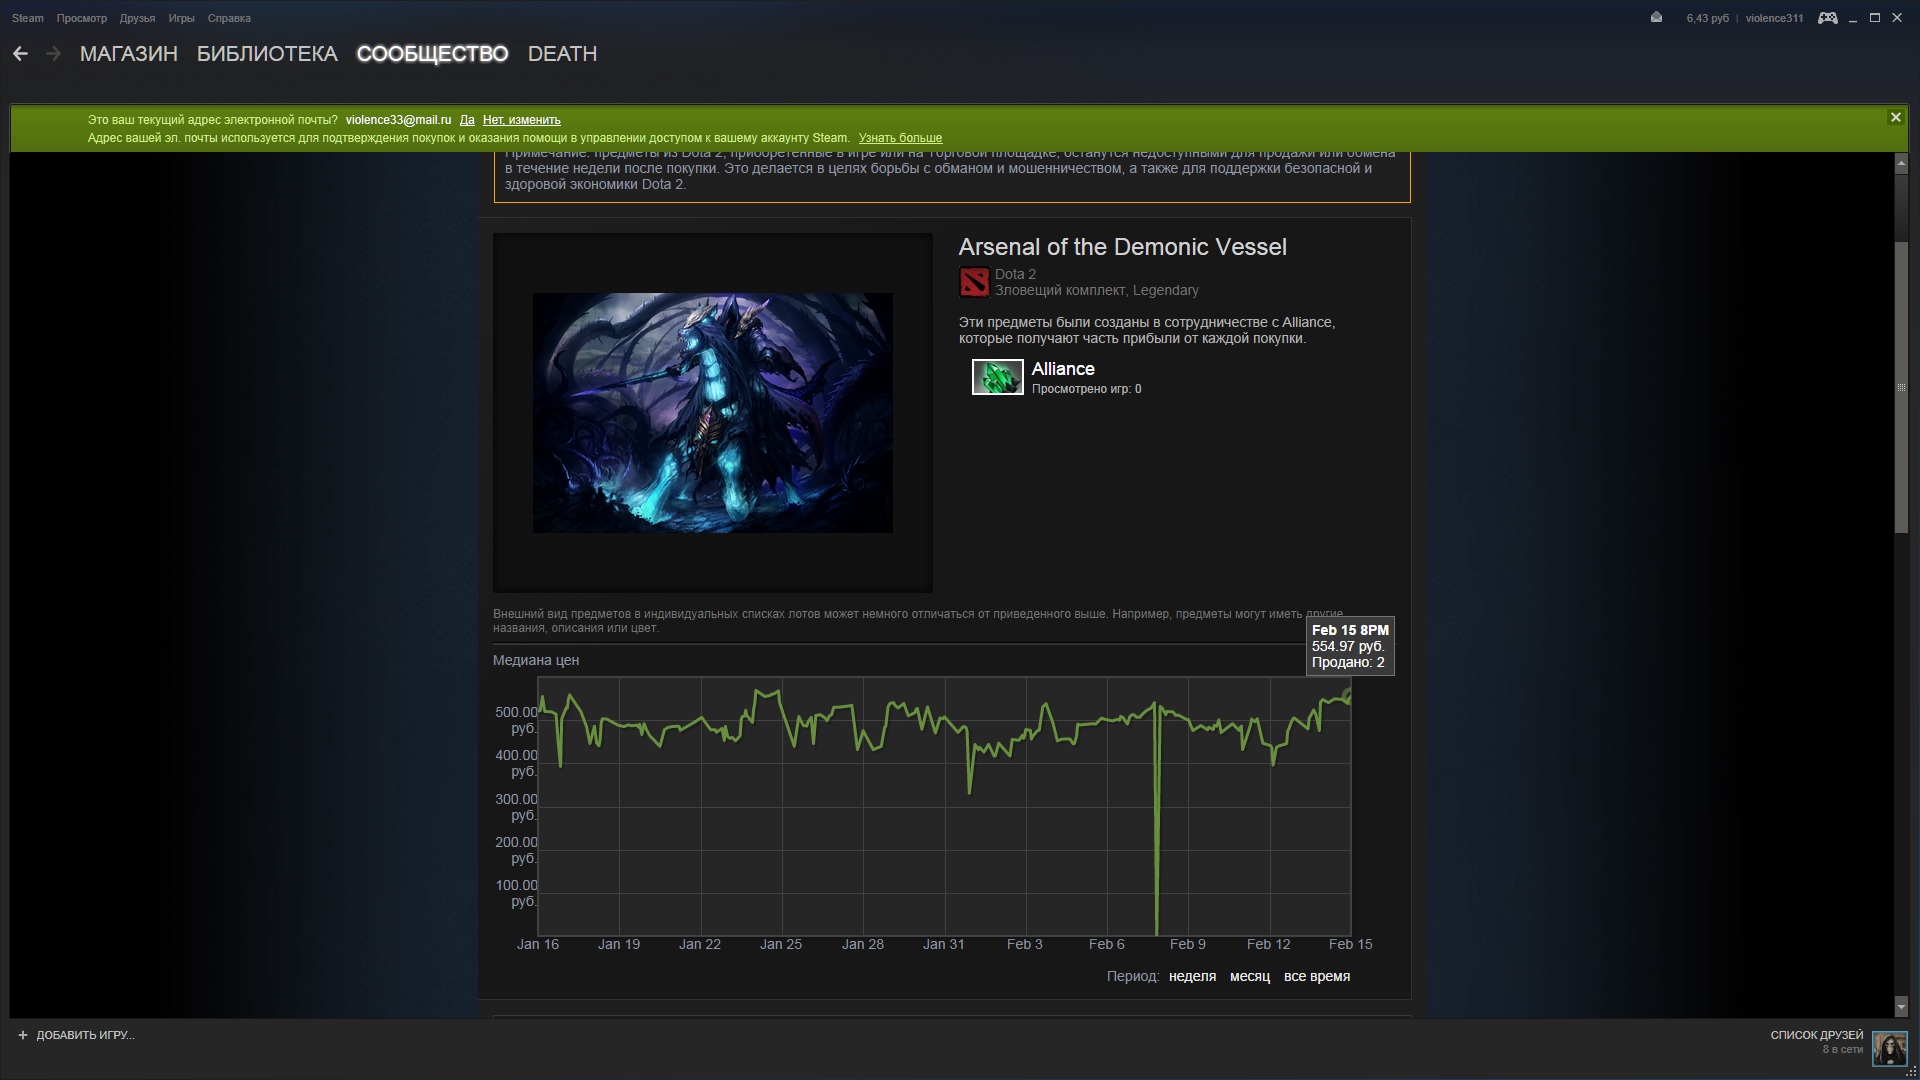Open the violence311 account dropdown

[1774, 18]
